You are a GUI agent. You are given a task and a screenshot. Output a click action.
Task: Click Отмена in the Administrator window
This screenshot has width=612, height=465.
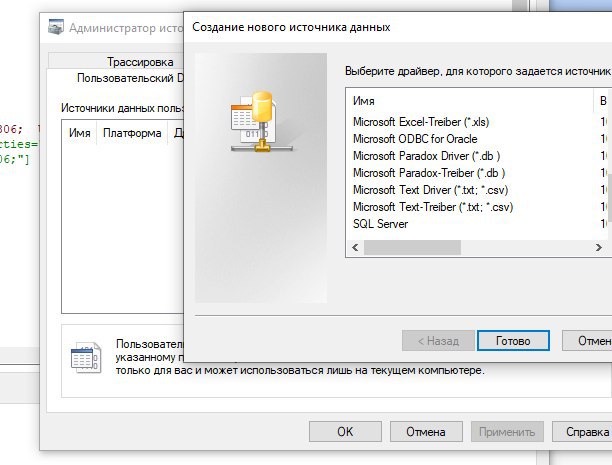426,432
